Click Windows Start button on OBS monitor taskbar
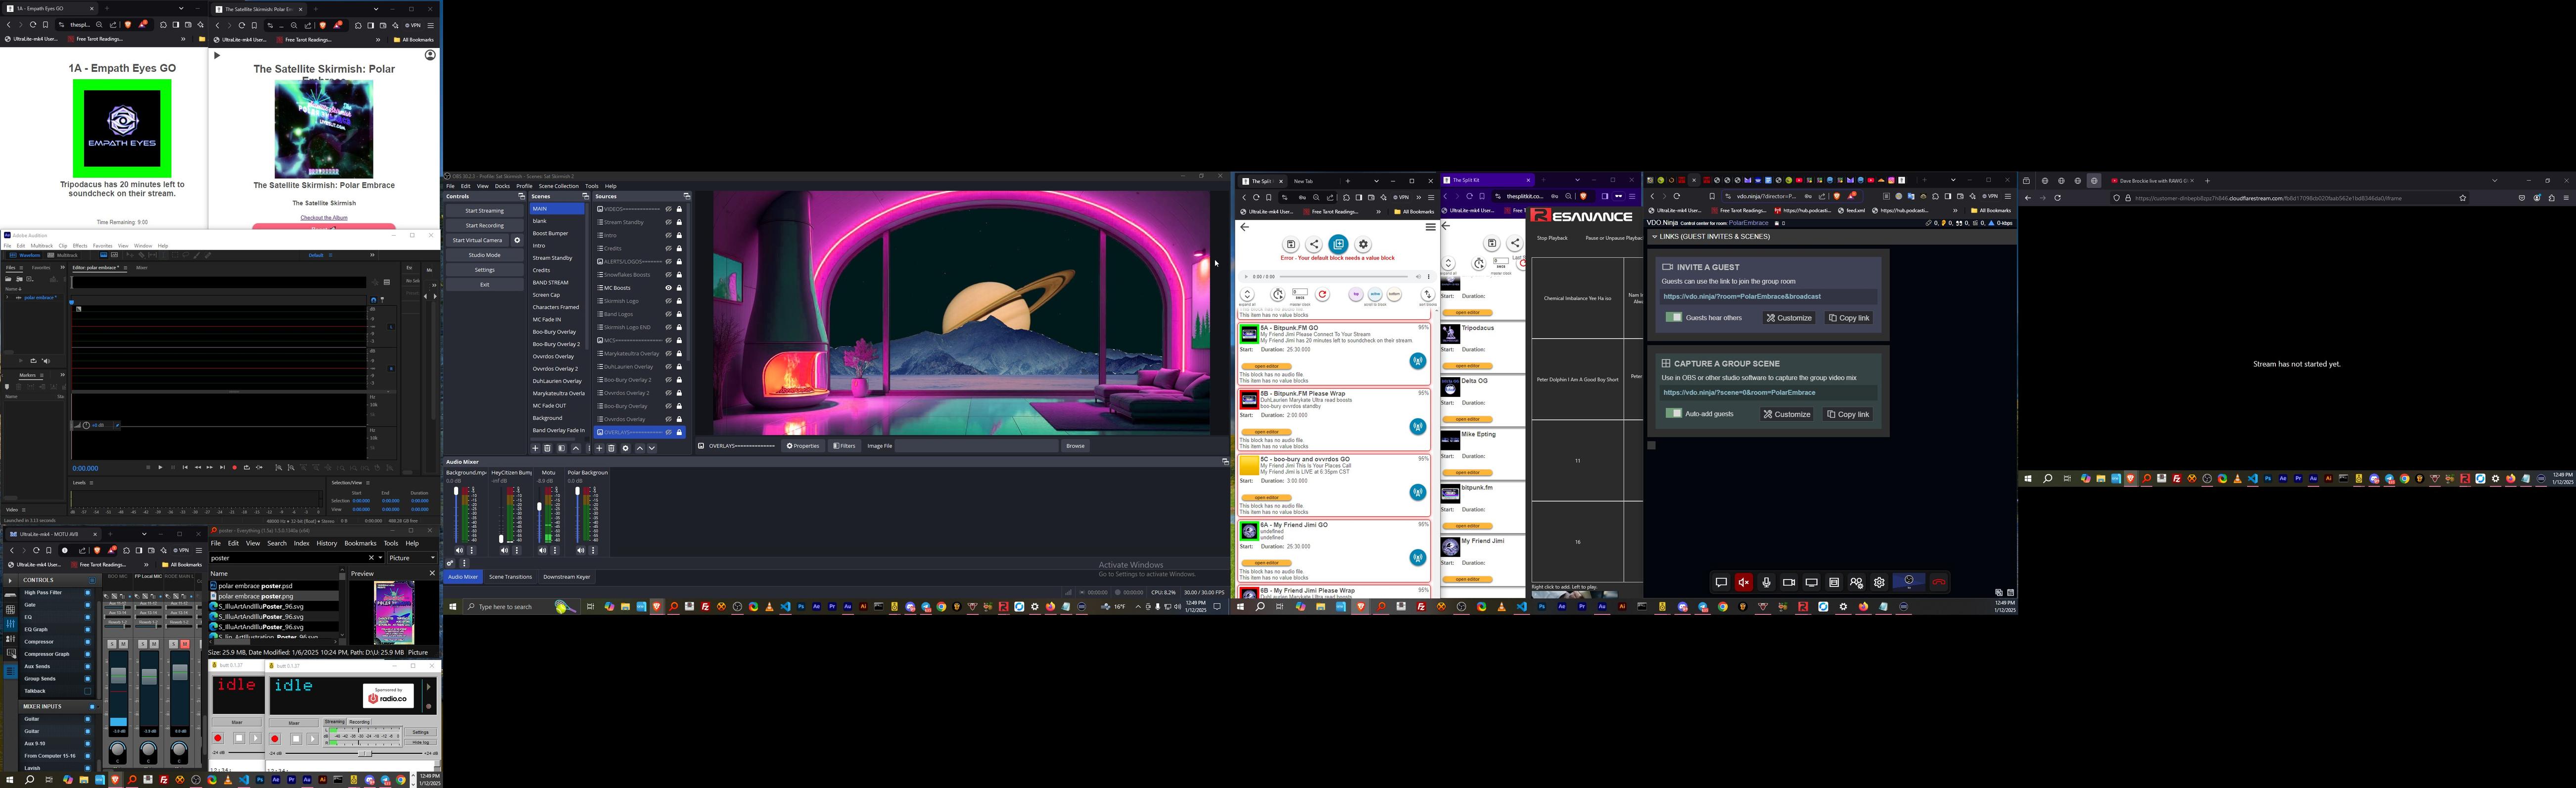 click(452, 606)
